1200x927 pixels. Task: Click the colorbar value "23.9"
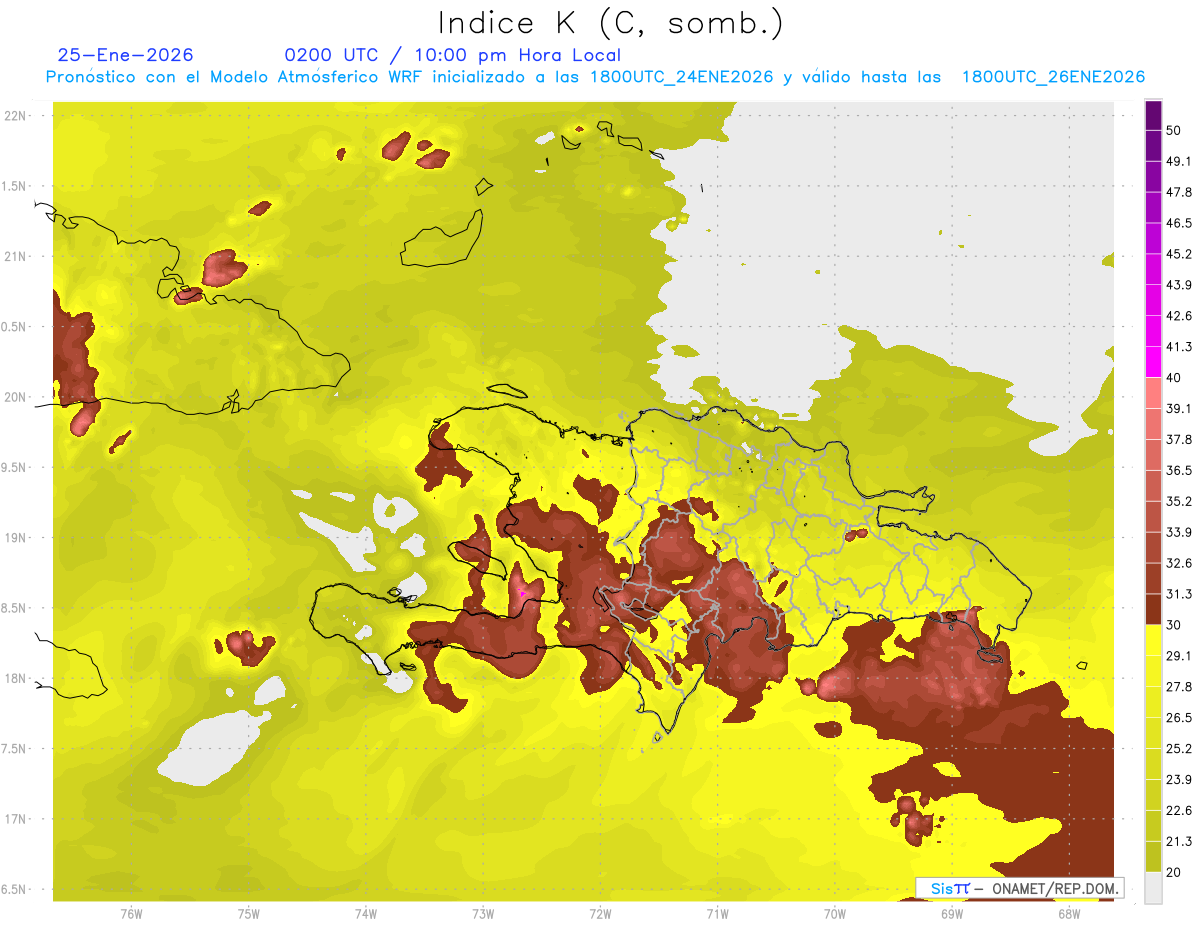pyautogui.click(x=1179, y=779)
